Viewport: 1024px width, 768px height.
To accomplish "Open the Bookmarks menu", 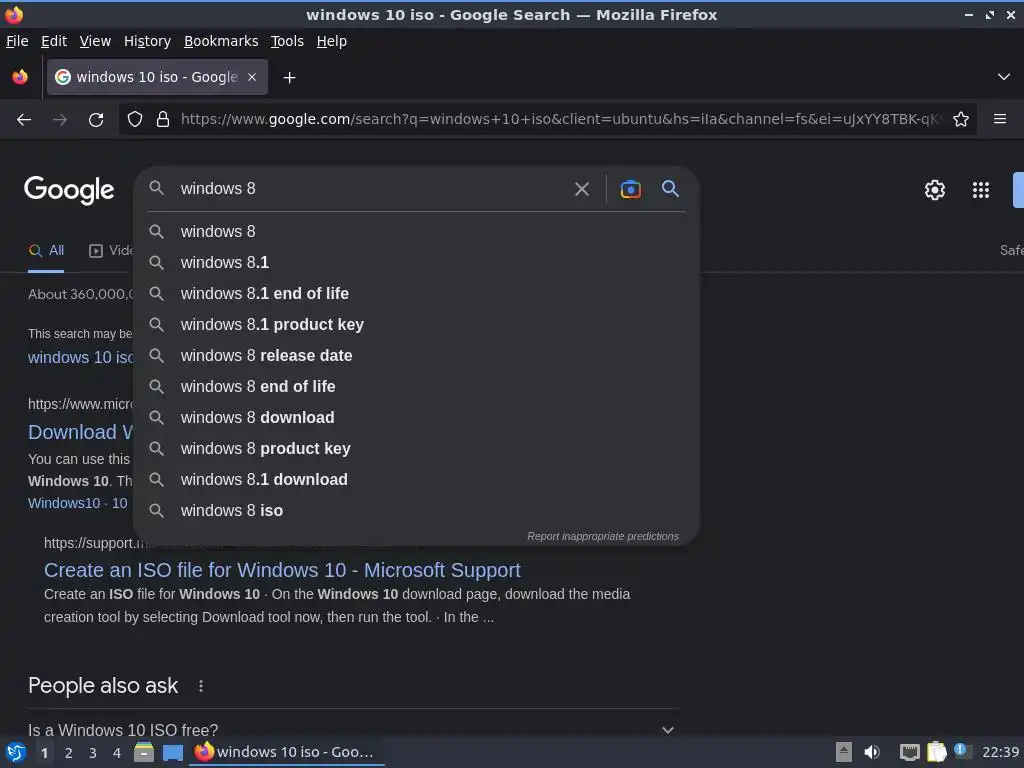I will coord(221,41).
